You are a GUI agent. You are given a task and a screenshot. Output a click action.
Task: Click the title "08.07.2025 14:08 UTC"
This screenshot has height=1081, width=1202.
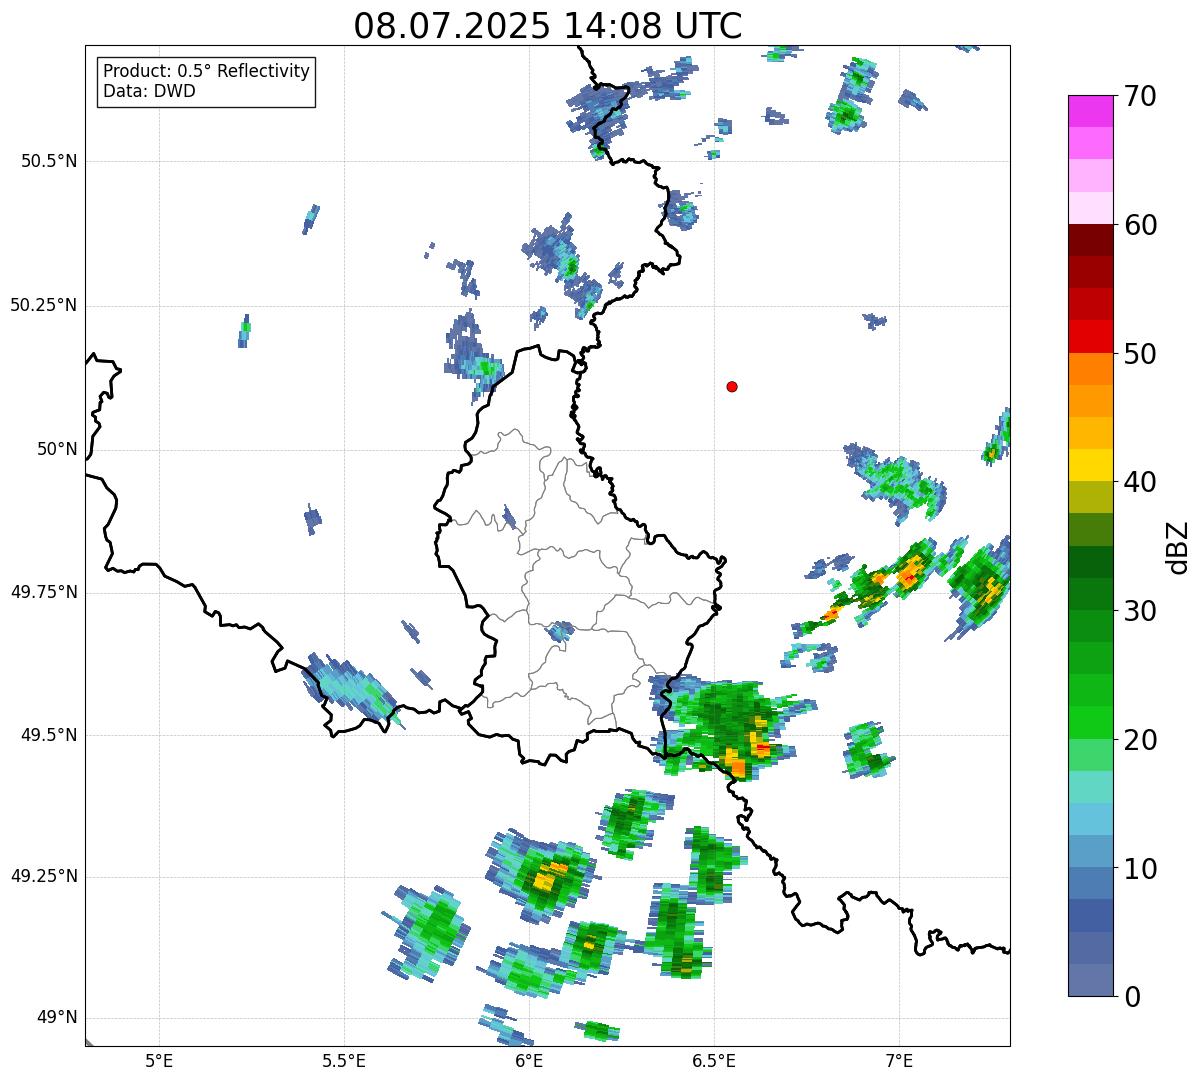pyautogui.click(x=548, y=26)
